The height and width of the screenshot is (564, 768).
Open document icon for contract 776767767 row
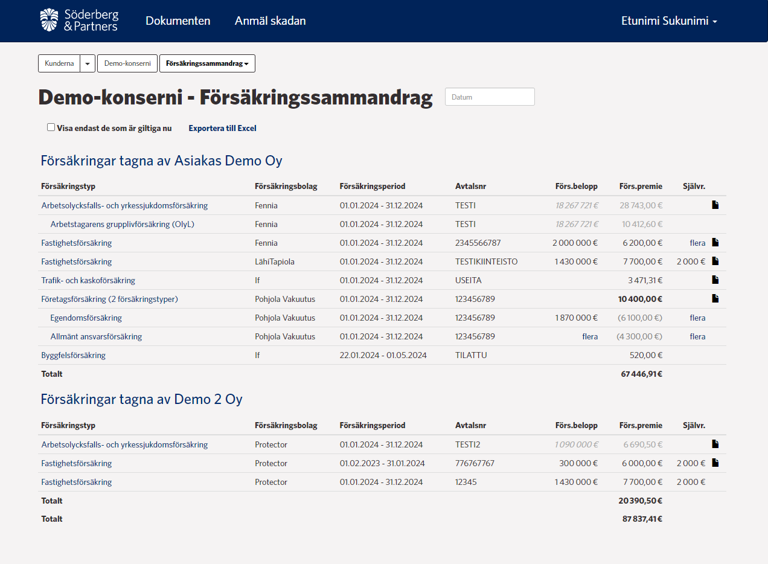click(715, 463)
